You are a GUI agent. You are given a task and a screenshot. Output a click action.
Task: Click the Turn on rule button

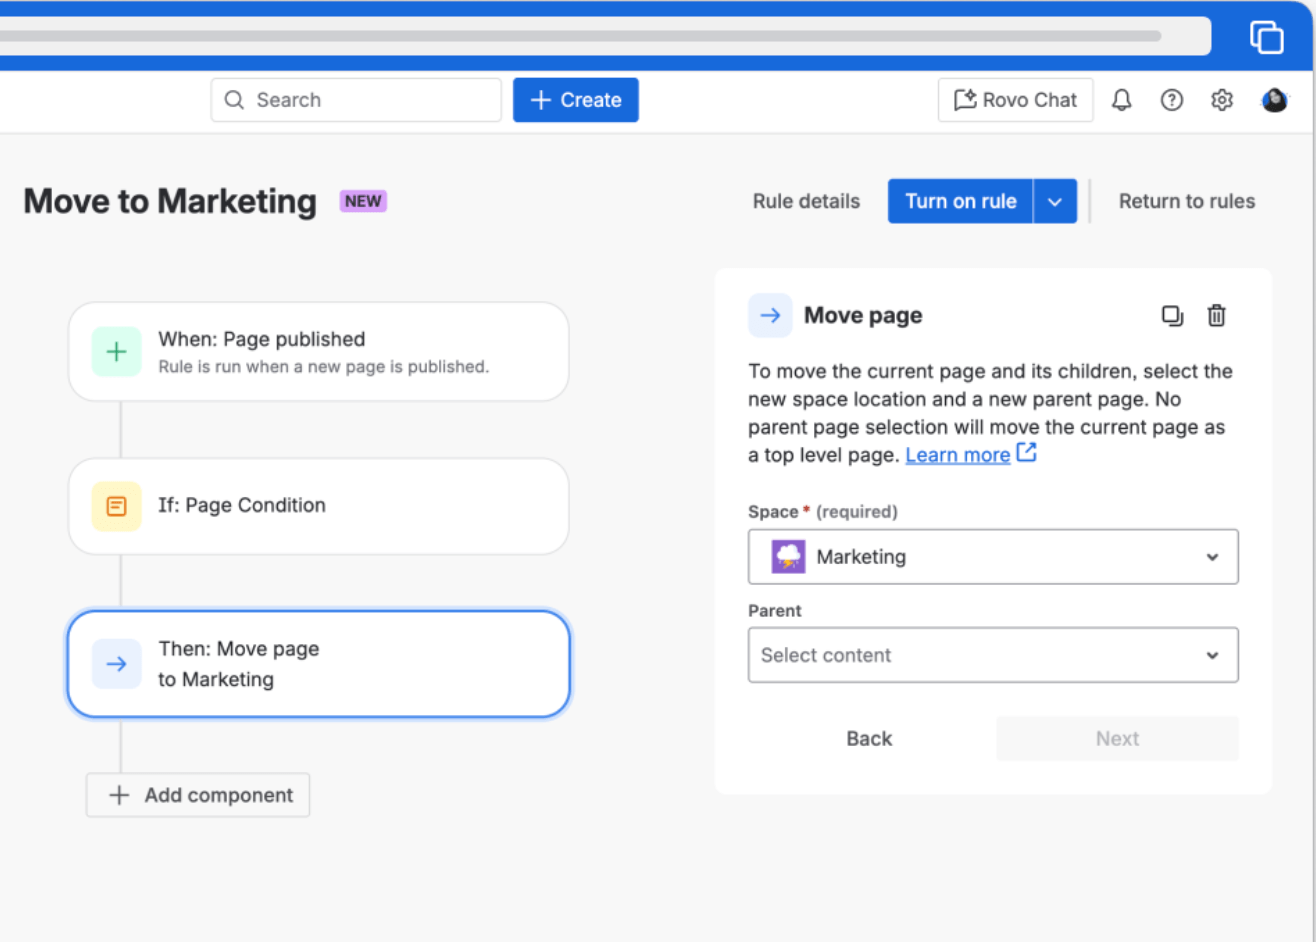[960, 201]
